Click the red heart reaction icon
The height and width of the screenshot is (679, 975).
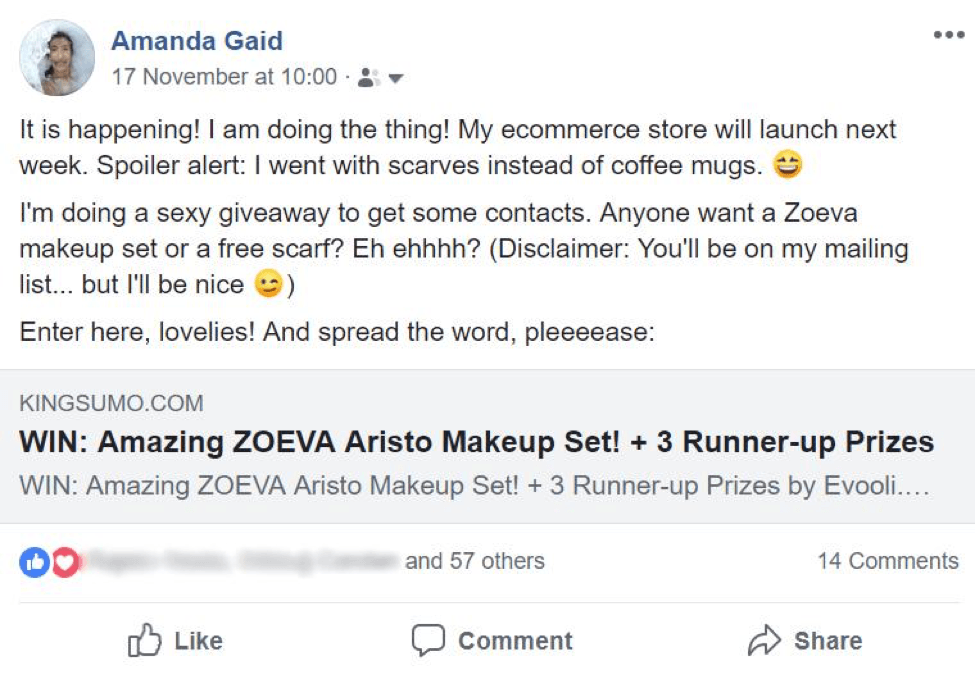(x=64, y=562)
